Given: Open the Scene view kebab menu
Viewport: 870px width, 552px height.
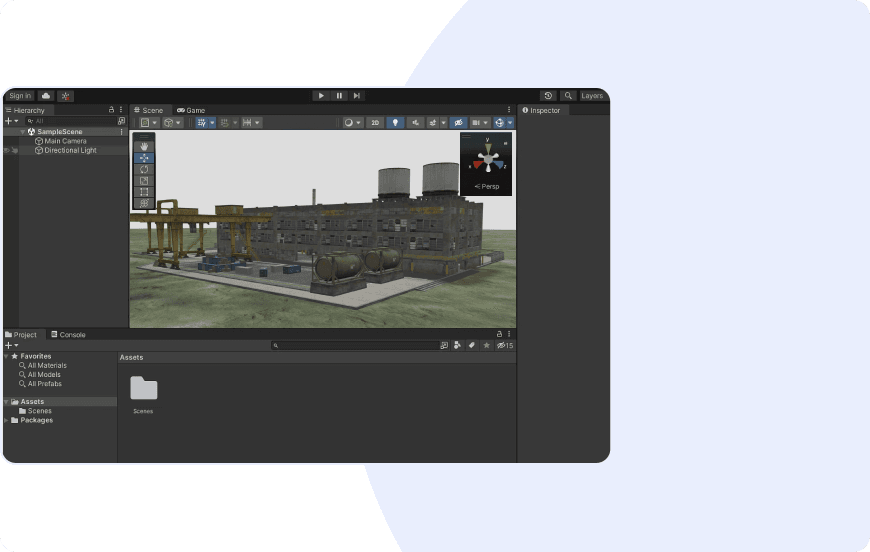Looking at the screenshot, I should click(509, 110).
